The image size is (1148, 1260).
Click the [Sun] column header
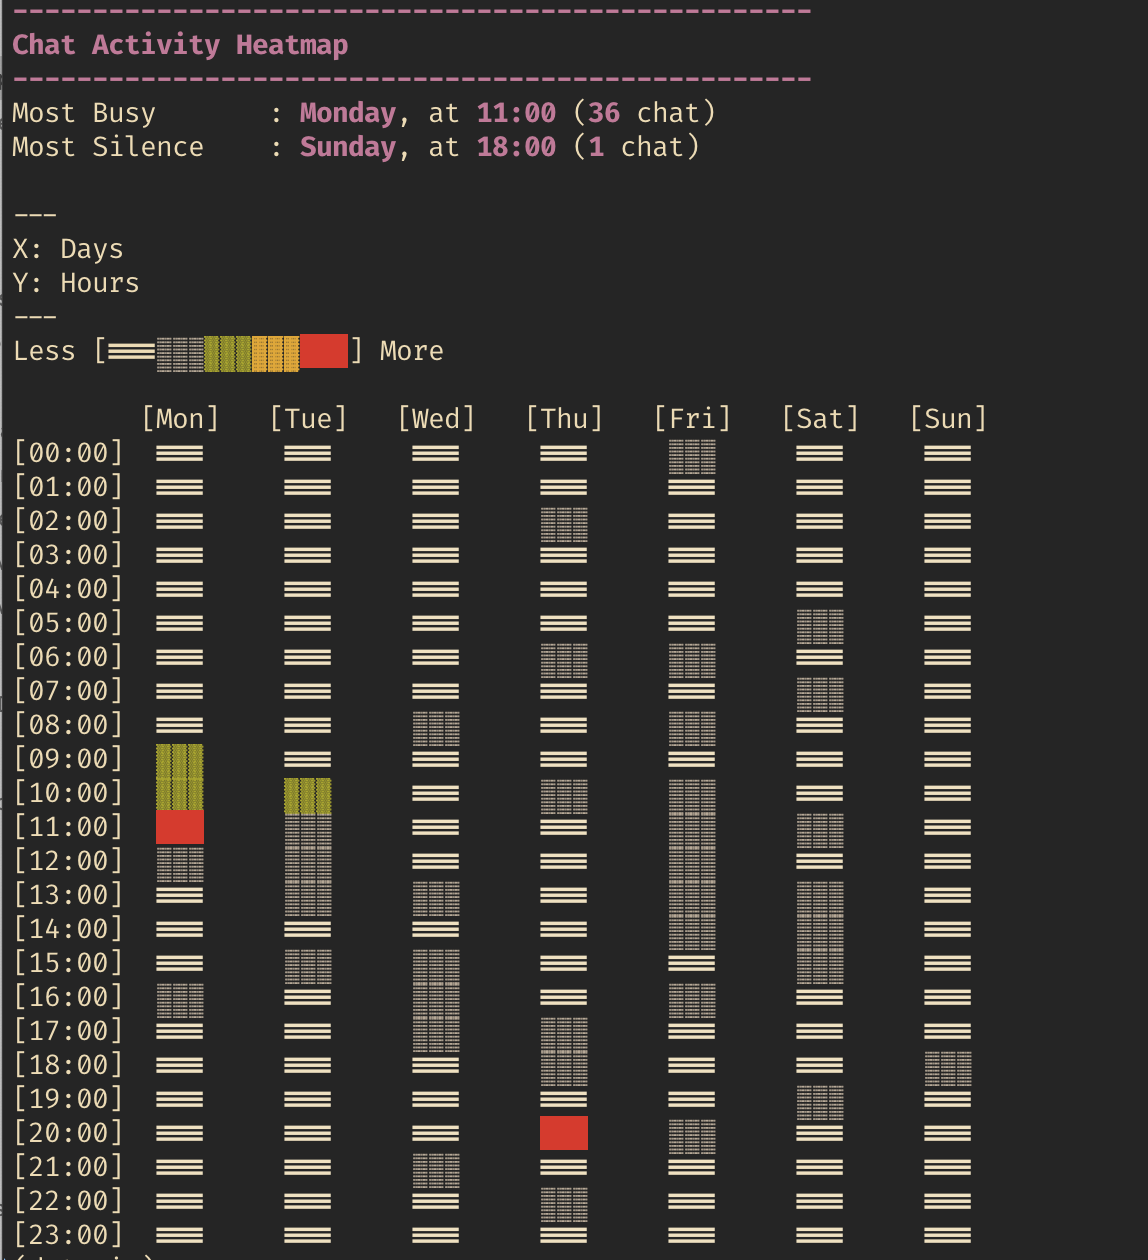(948, 418)
